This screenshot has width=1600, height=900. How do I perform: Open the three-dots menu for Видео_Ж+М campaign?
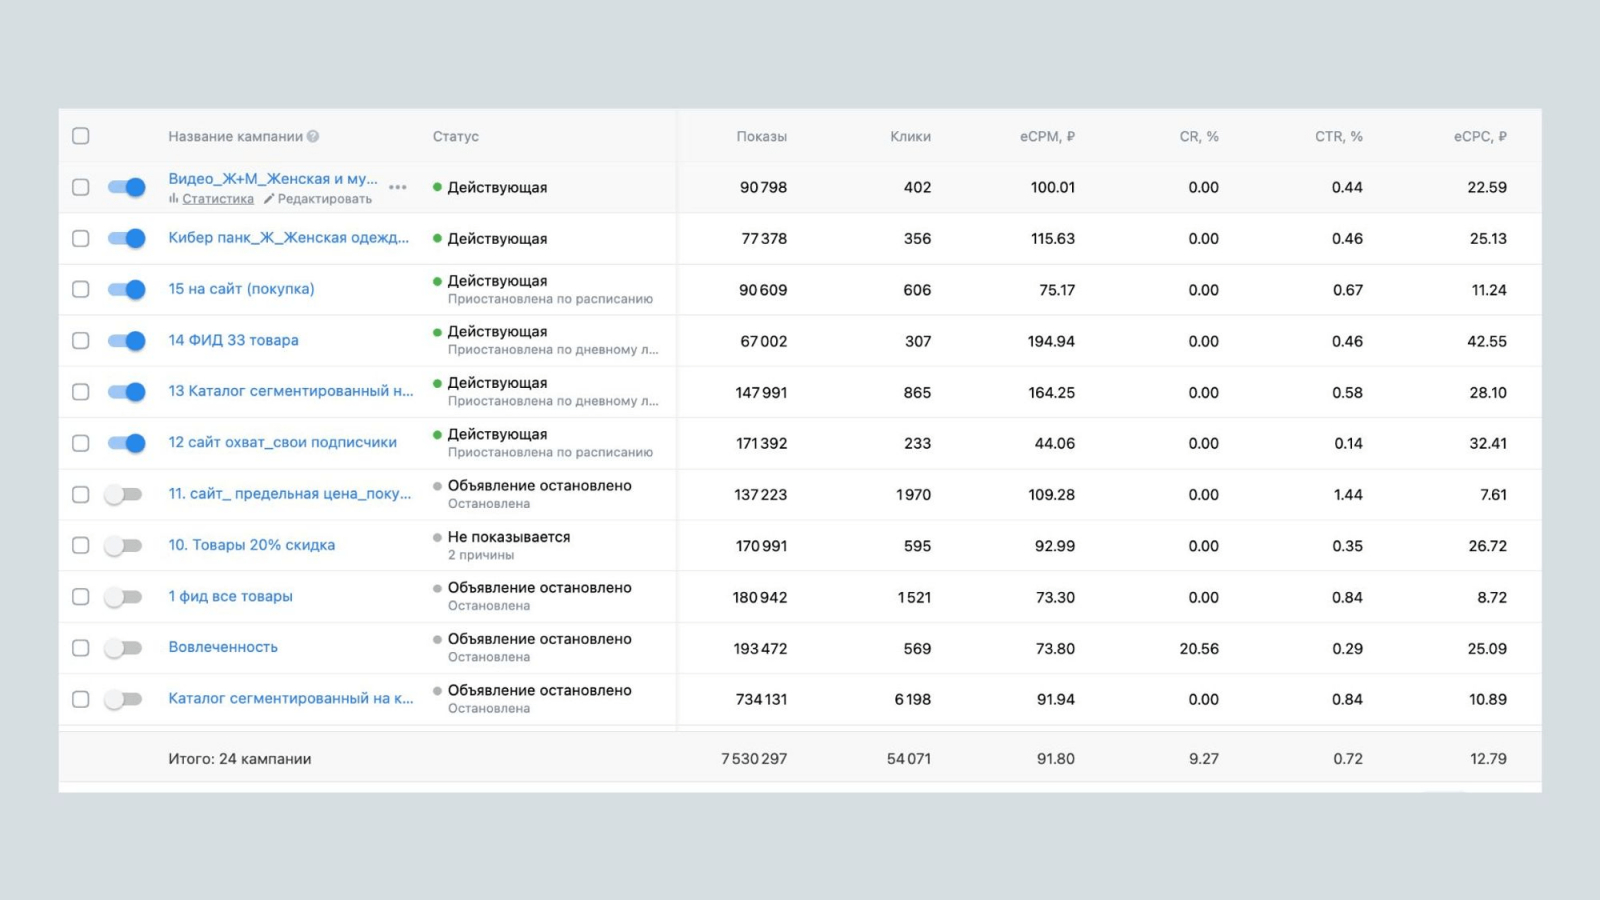[398, 187]
